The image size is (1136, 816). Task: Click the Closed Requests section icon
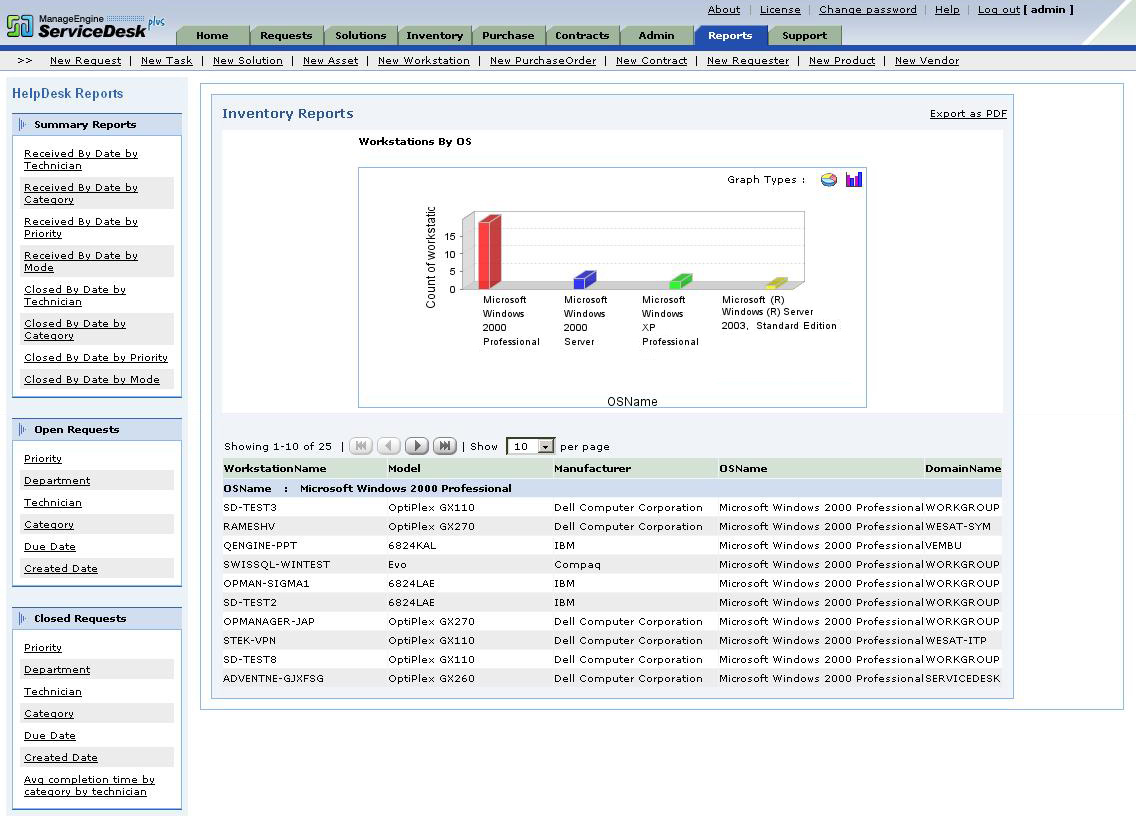coord(22,618)
